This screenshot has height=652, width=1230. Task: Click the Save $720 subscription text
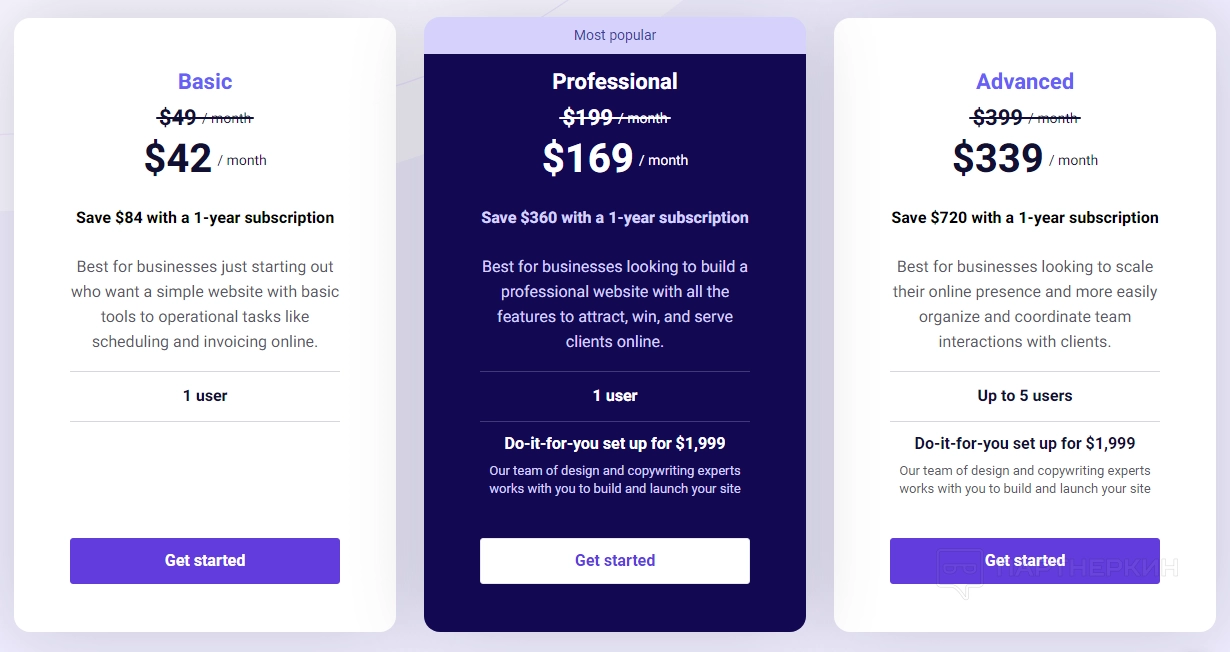coord(1025,218)
